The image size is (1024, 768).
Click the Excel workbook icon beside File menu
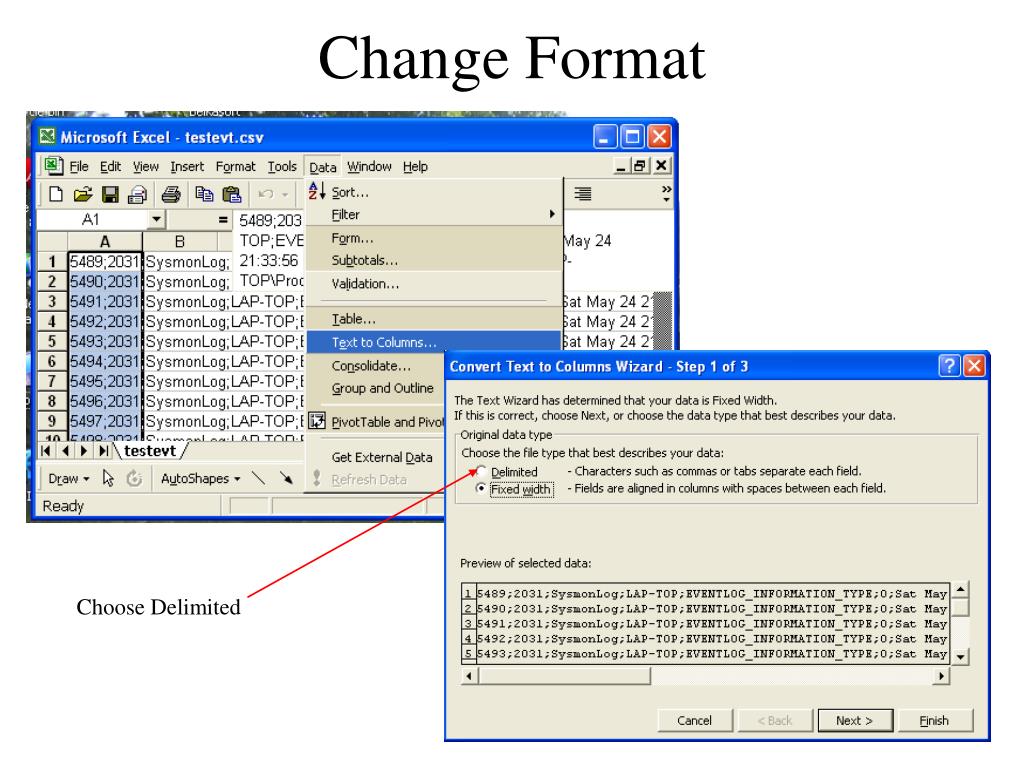coord(53,165)
